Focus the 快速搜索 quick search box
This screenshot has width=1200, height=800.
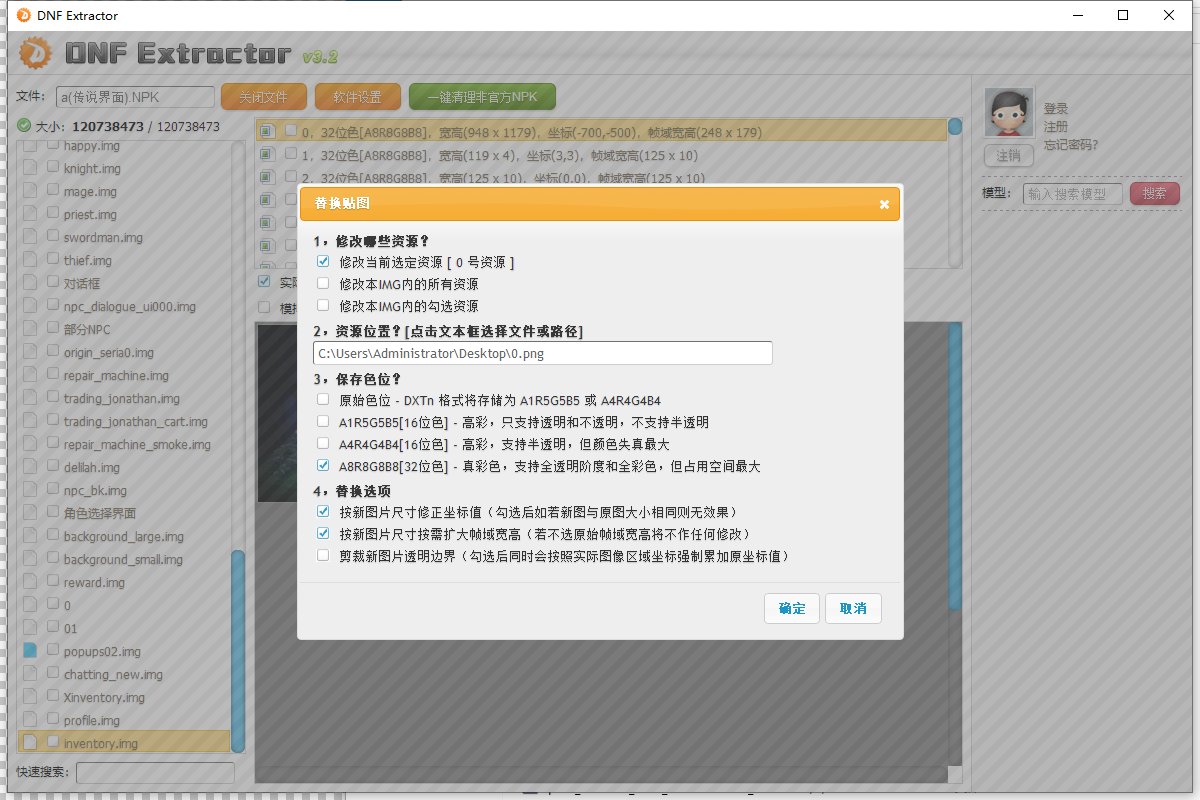155,772
